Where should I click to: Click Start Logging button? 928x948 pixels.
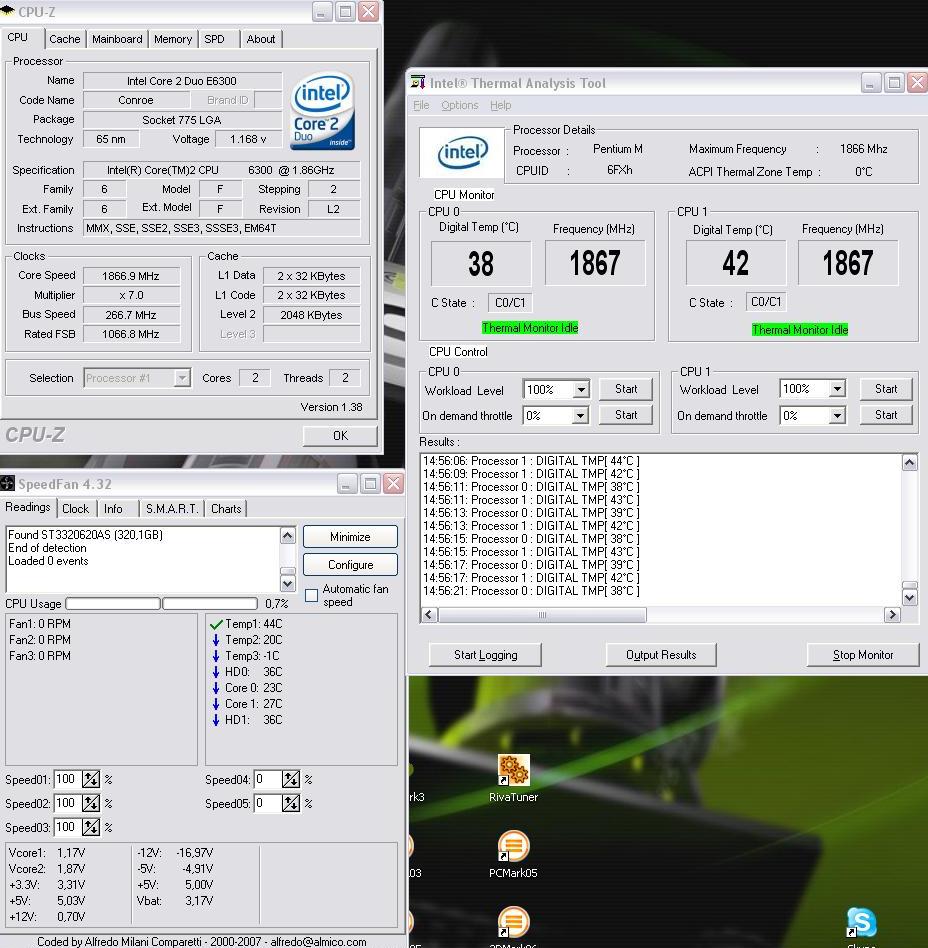pyautogui.click(x=485, y=655)
